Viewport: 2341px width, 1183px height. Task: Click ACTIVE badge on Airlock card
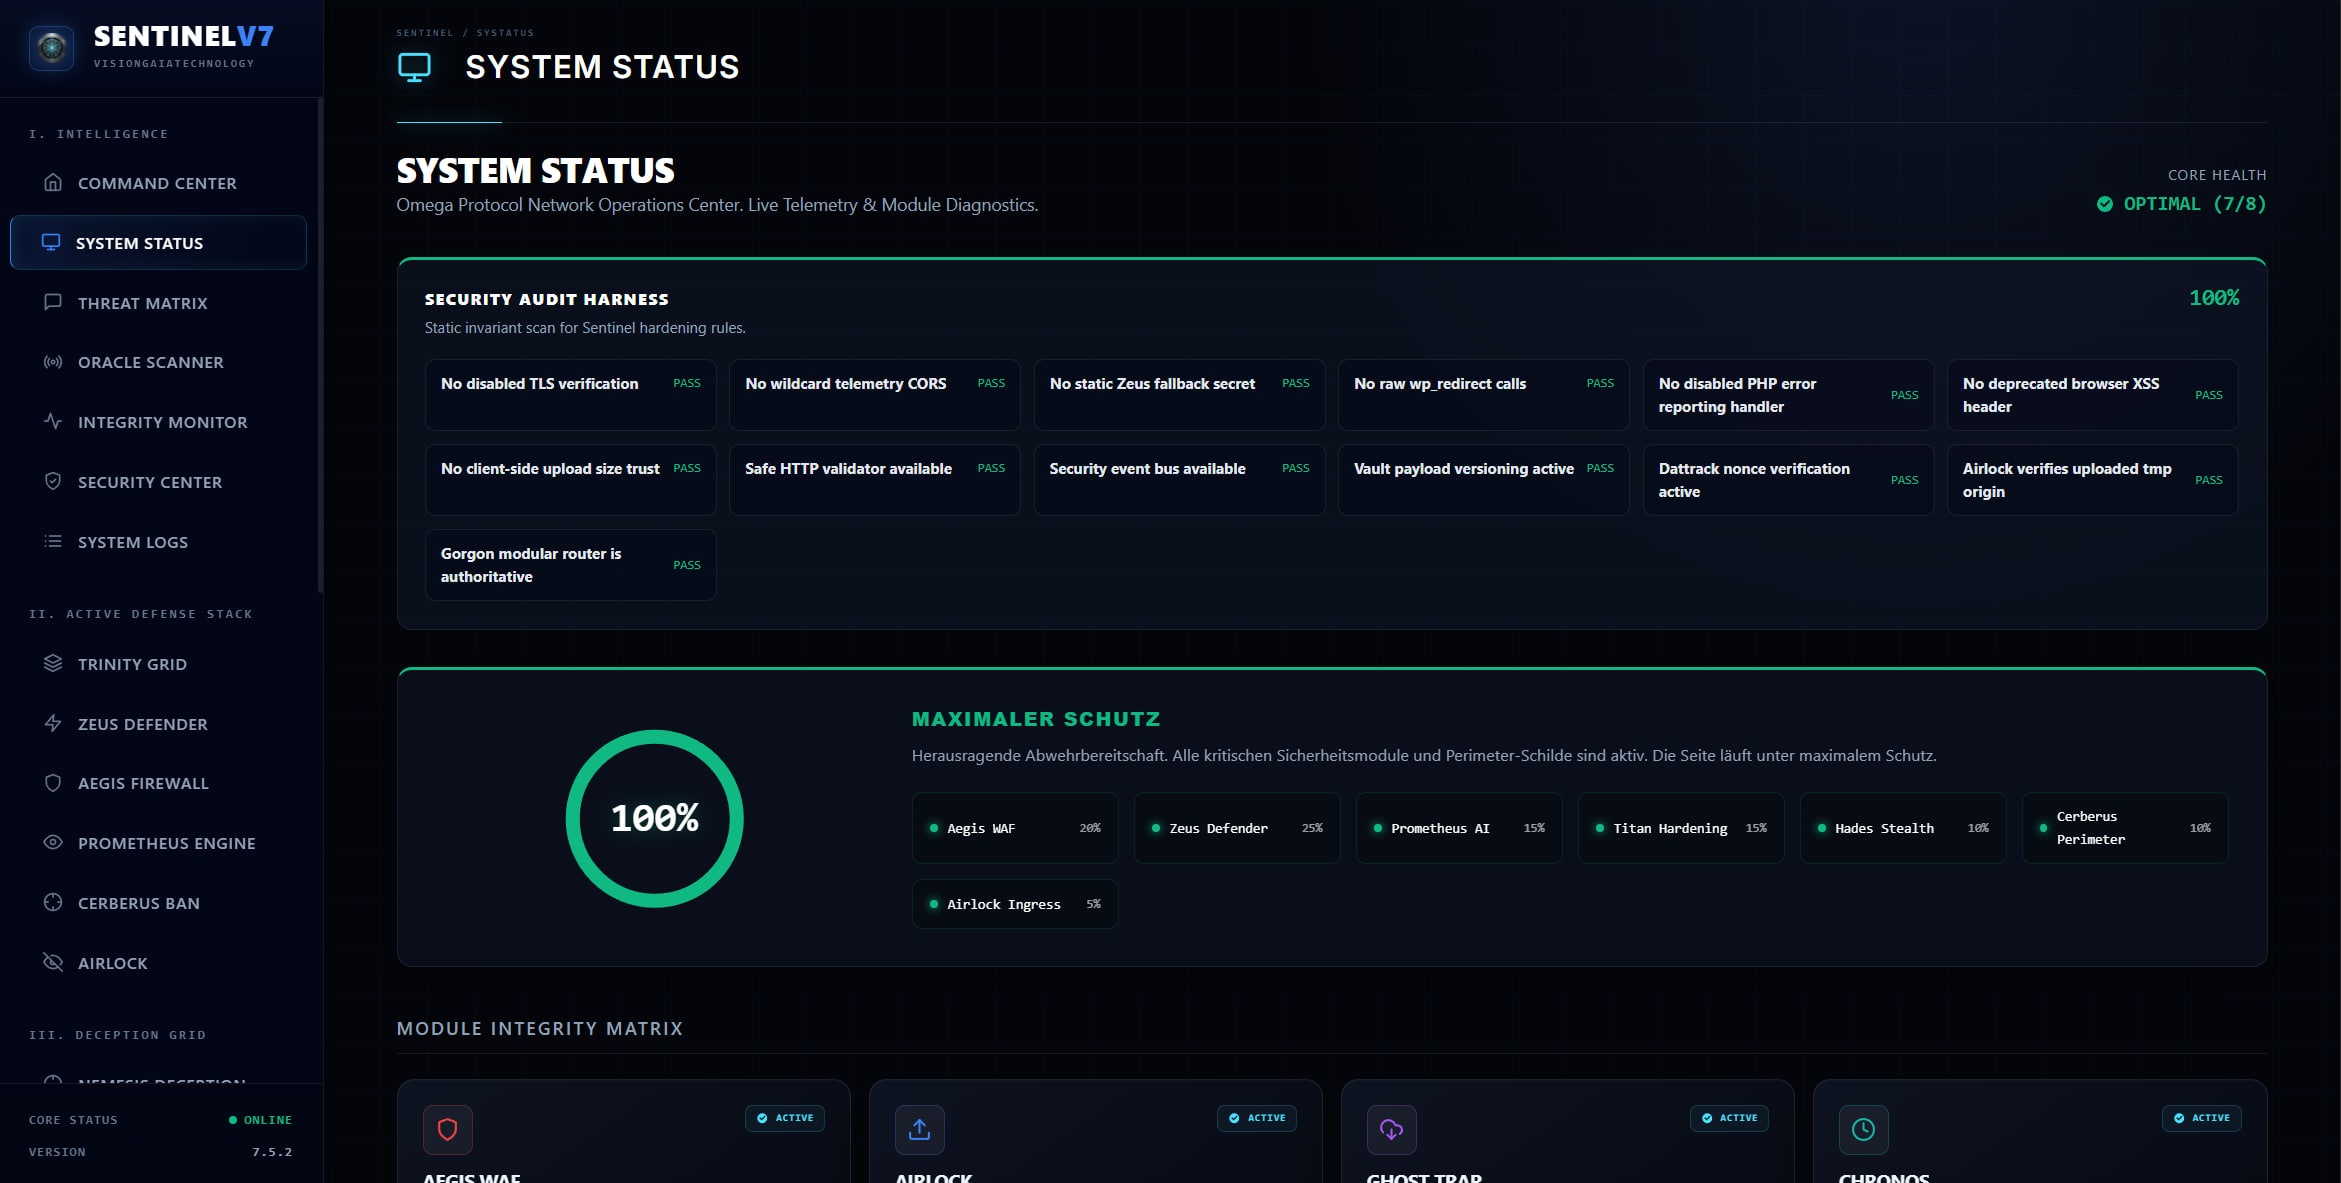pos(1257,1118)
